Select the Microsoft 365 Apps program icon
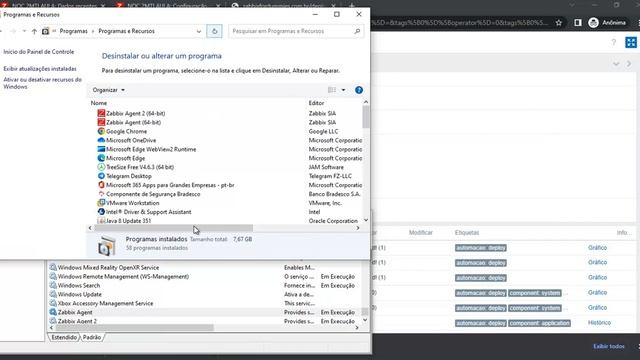 point(101,185)
